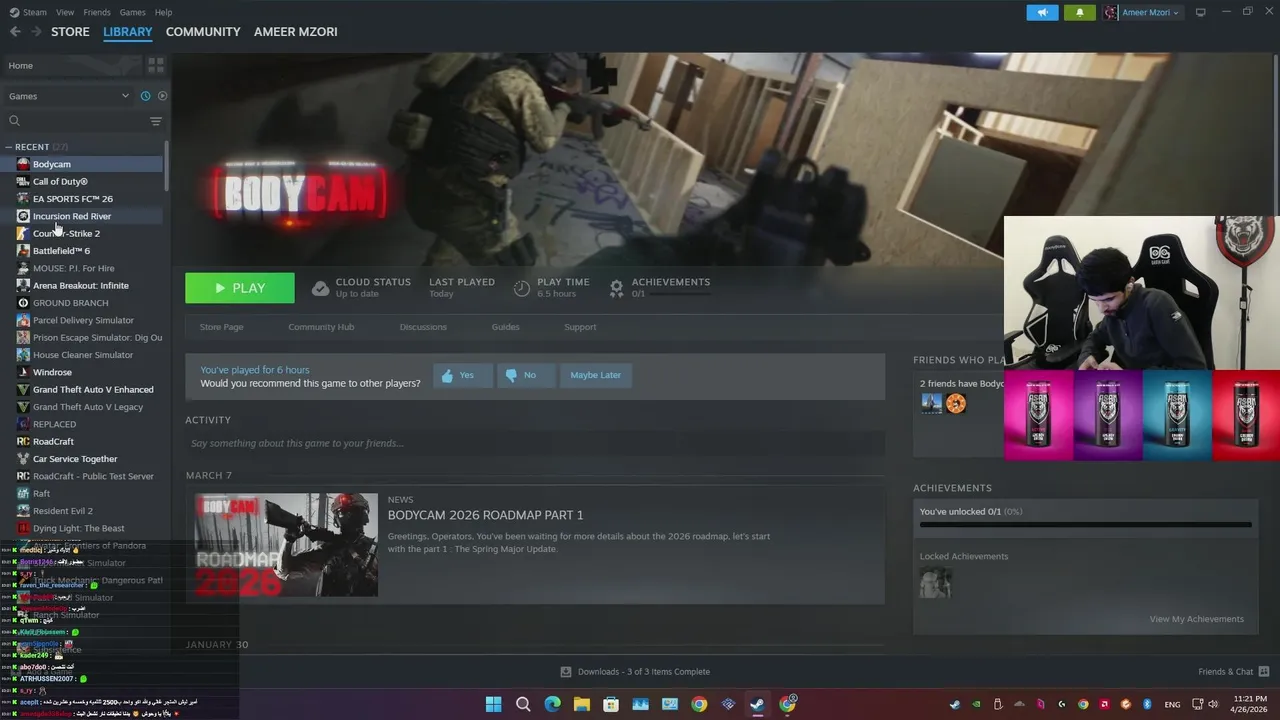
Task: Open the View menu
Action: coord(65,12)
